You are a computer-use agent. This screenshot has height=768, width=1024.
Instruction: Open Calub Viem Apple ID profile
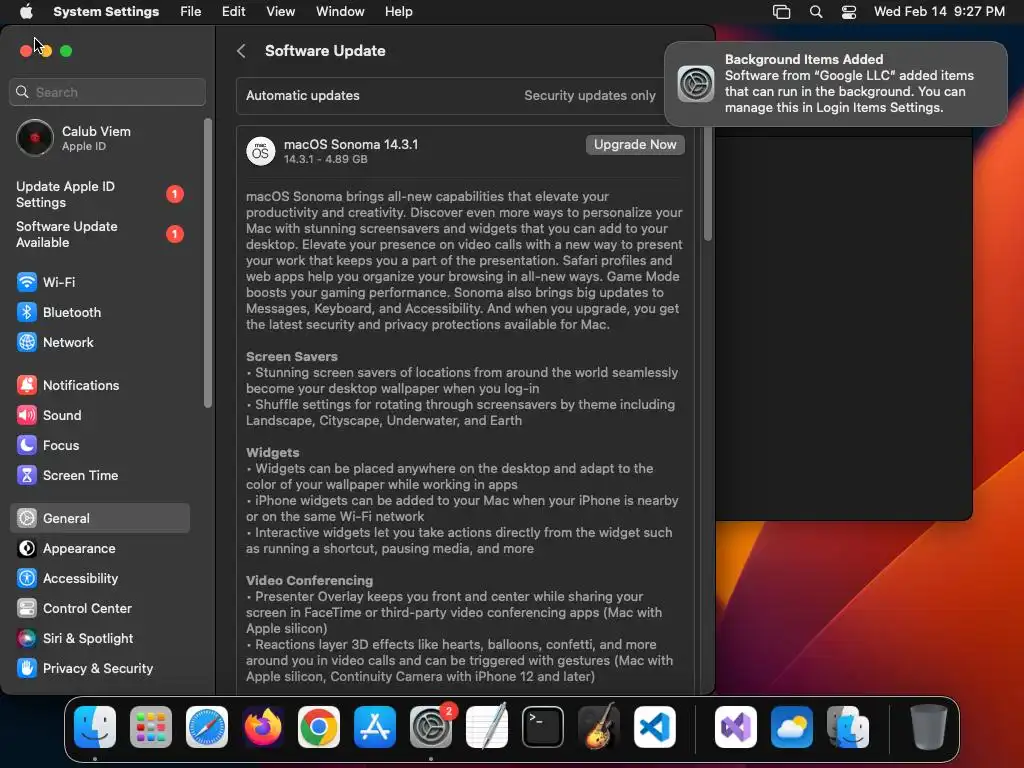tap(99, 138)
